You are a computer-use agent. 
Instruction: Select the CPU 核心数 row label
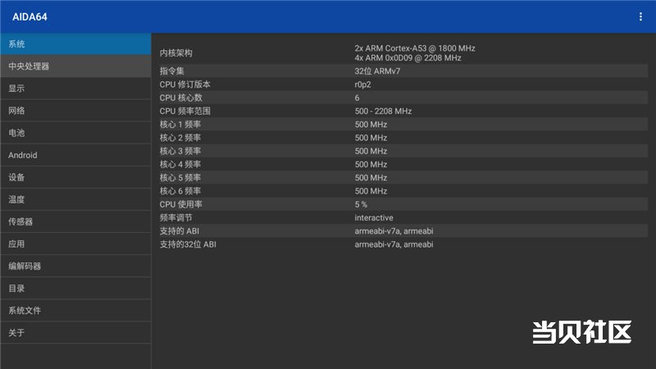point(181,98)
